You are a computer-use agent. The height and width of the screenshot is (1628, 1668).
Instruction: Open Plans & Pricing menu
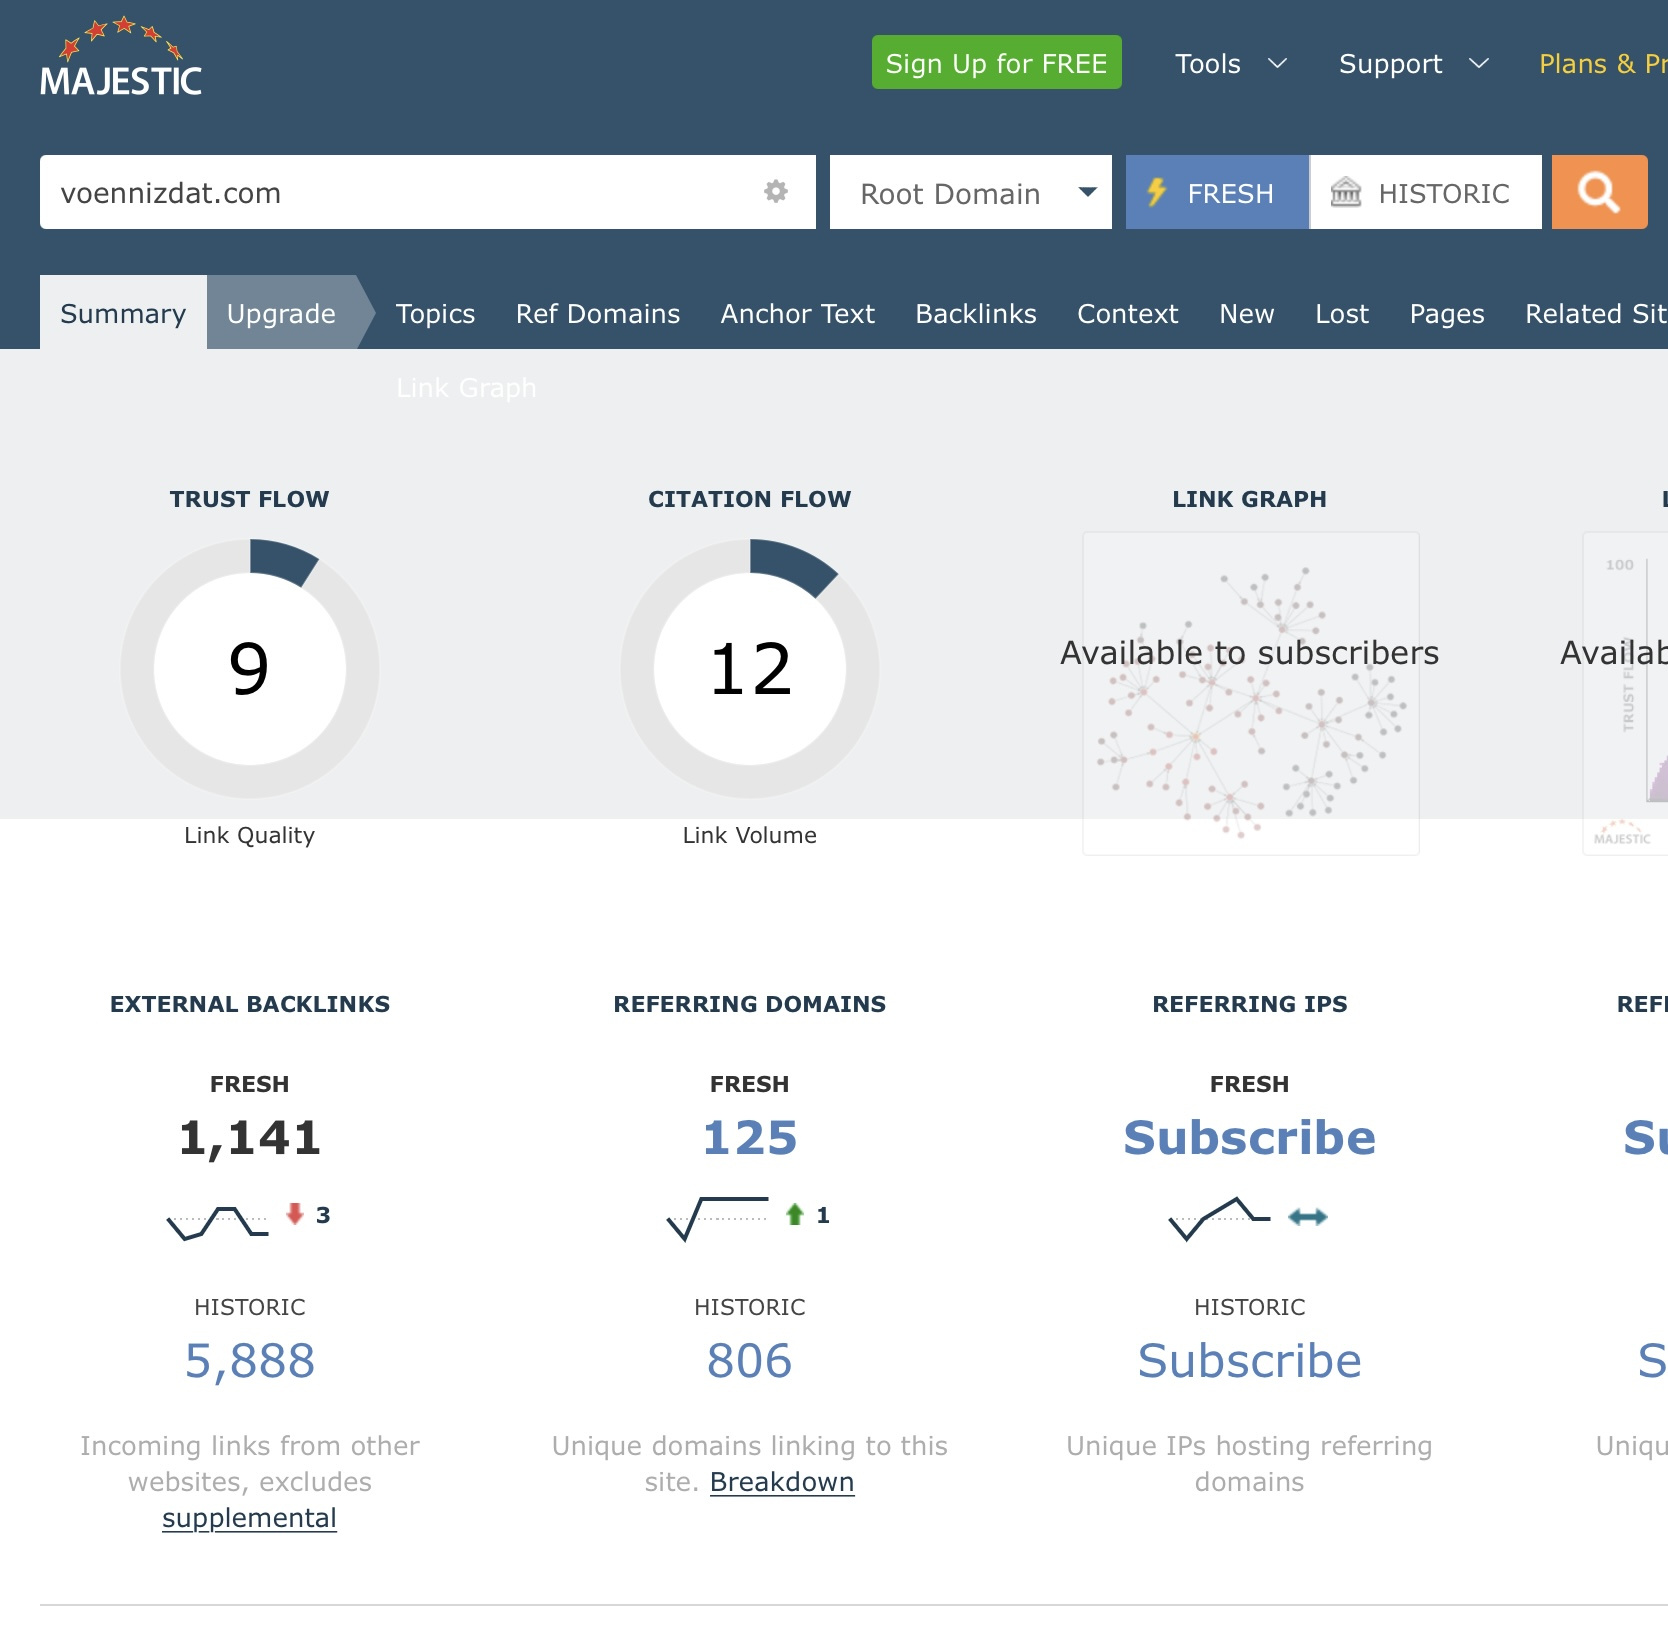1603,64
